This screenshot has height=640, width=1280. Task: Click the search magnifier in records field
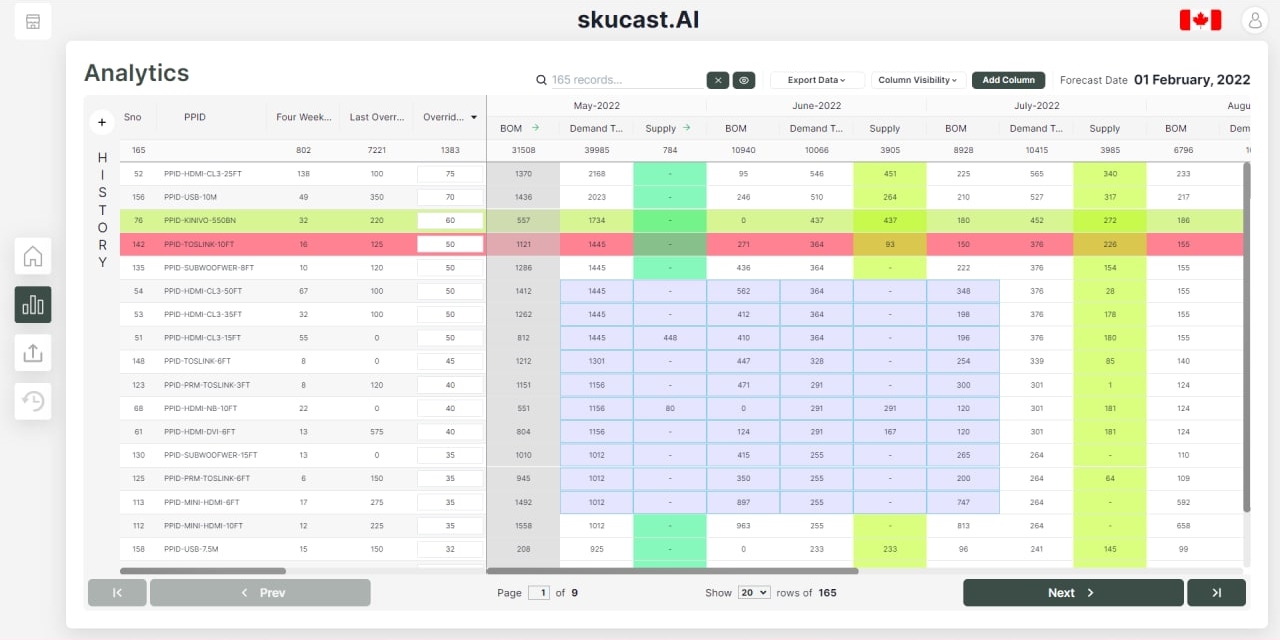(x=541, y=79)
